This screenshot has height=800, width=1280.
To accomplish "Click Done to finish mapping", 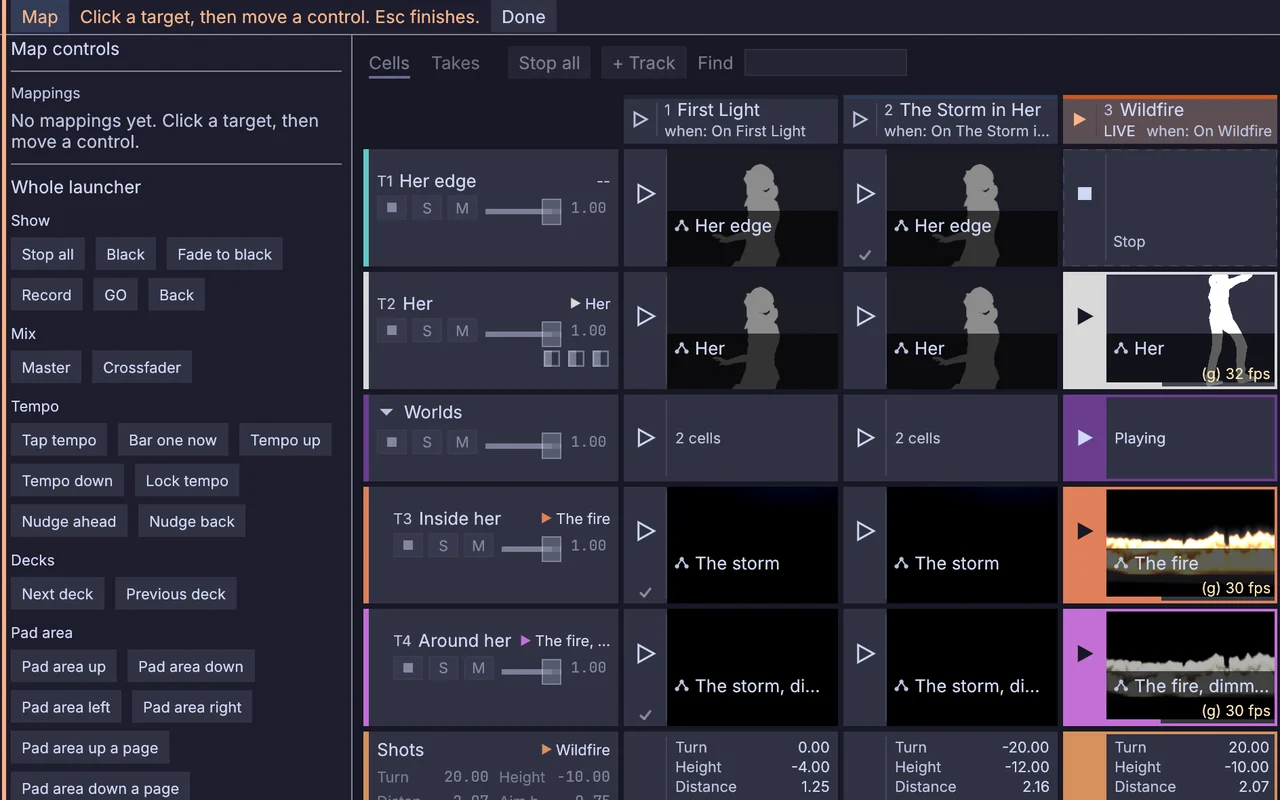I will click(x=524, y=17).
